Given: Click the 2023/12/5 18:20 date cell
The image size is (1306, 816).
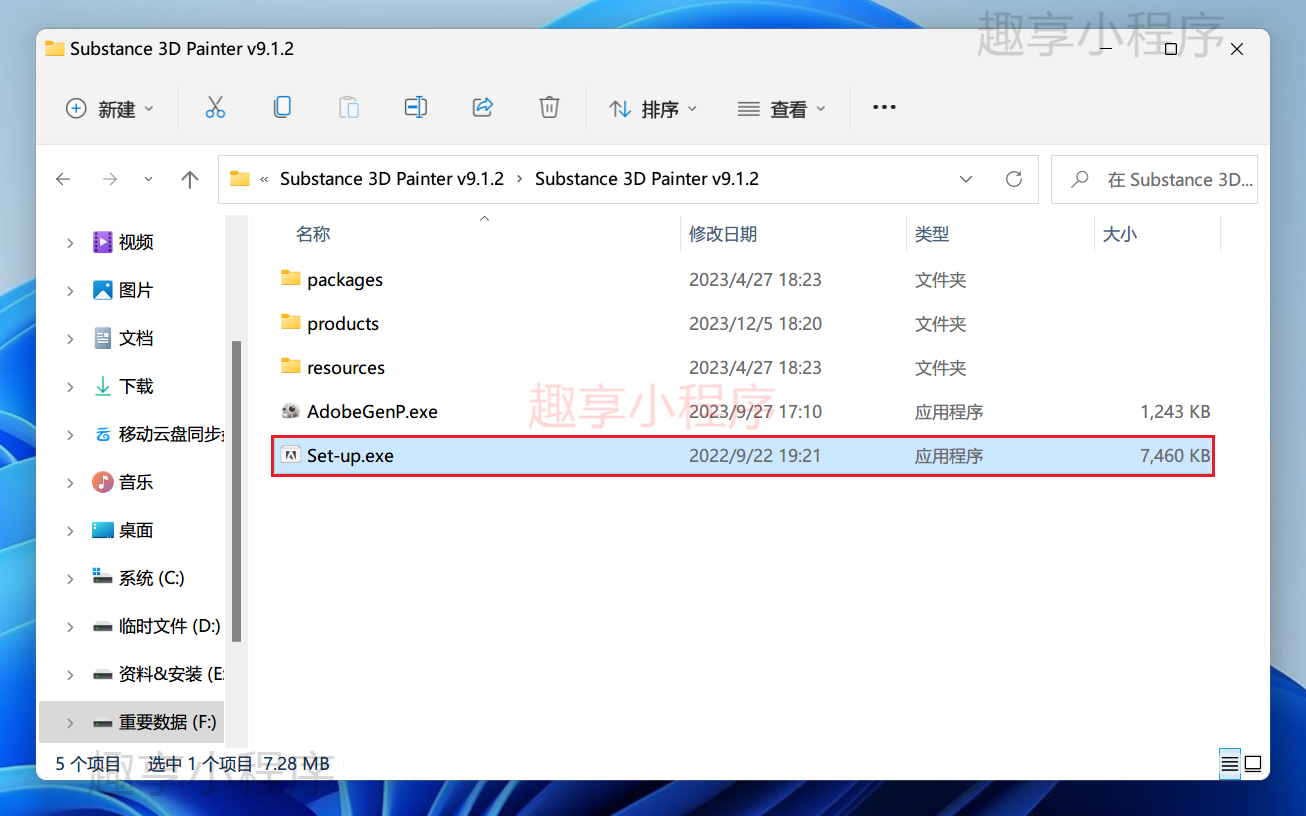Looking at the screenshot, I should pos(755,323).
